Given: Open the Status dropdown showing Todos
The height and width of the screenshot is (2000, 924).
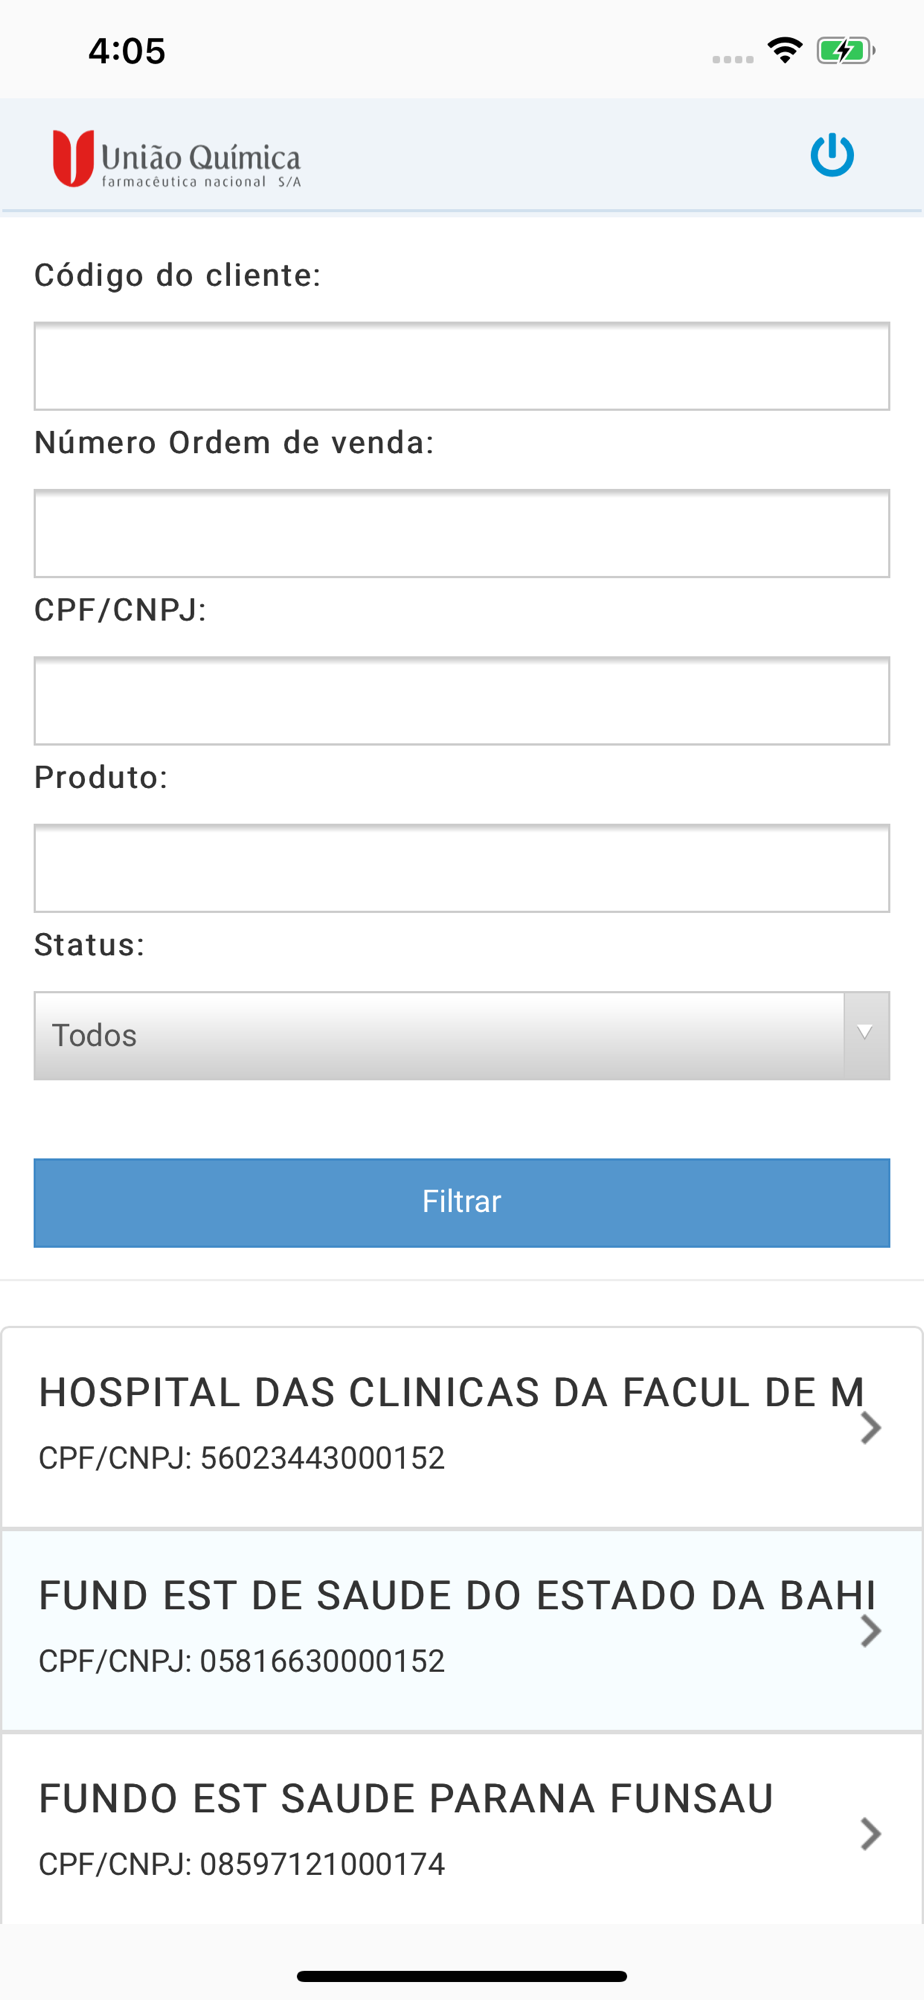Looking at the screenshot, I should 440,1036.
